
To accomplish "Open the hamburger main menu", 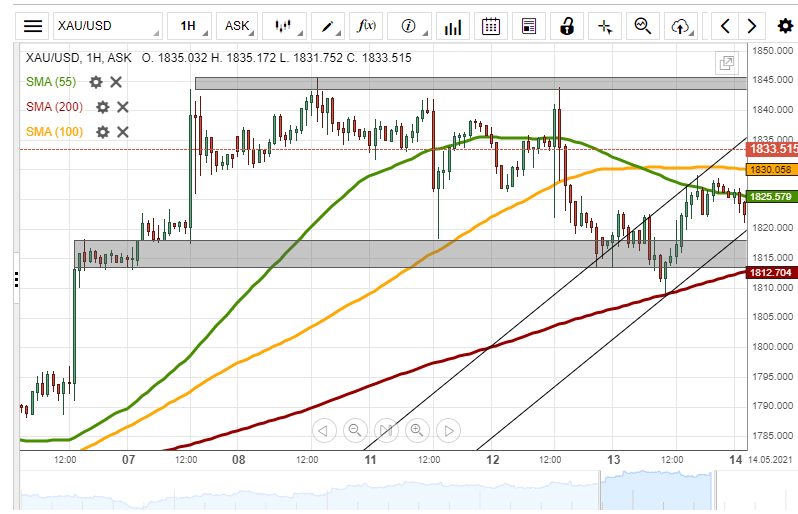I will pos(33,26).
